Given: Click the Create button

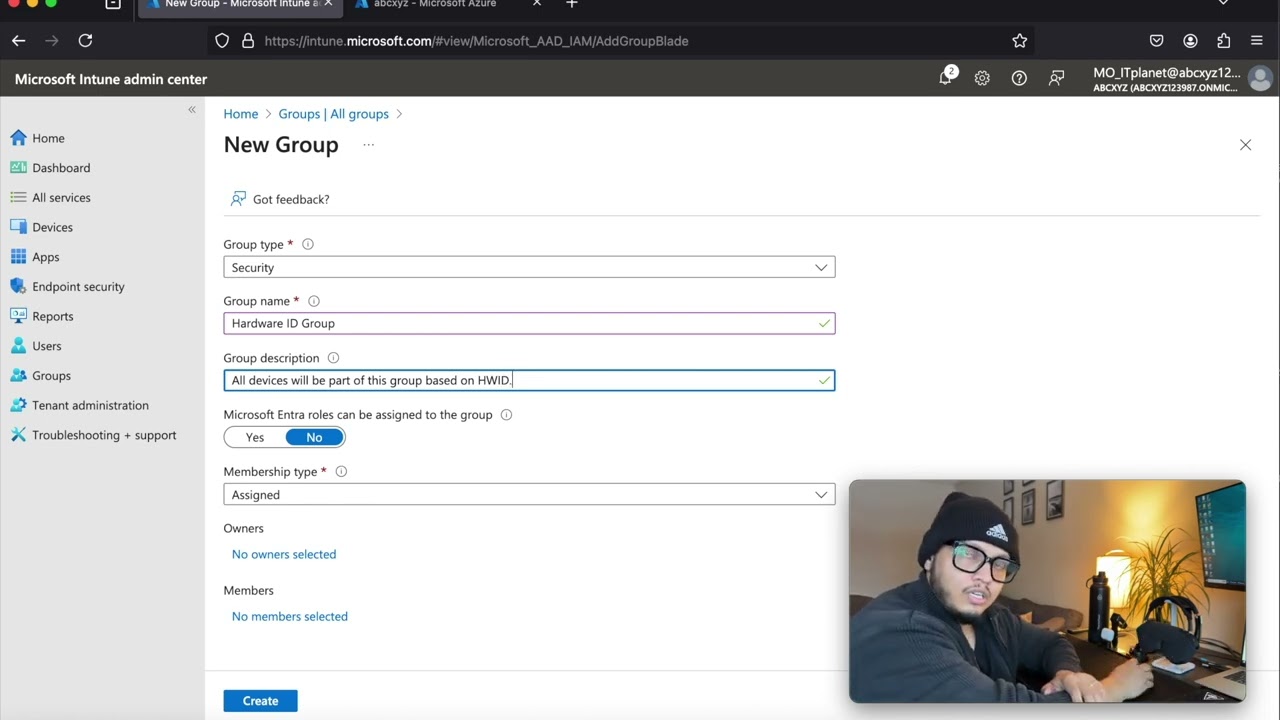Looking at the screenshot, I should [x=260, y=701].
